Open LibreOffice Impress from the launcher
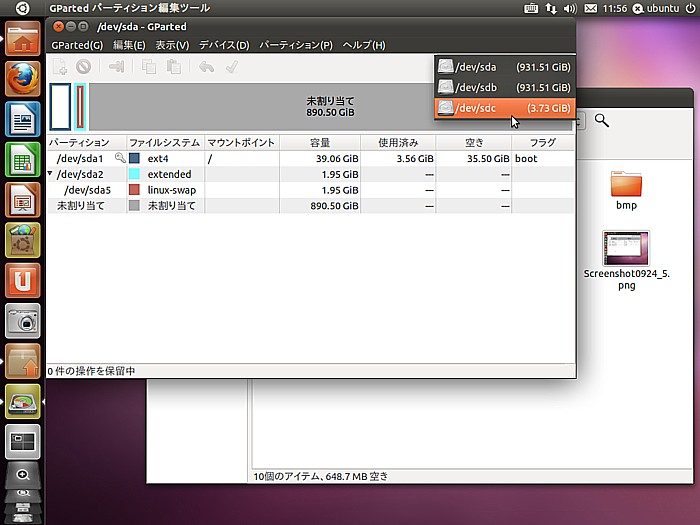 click(x=23, y=200)
